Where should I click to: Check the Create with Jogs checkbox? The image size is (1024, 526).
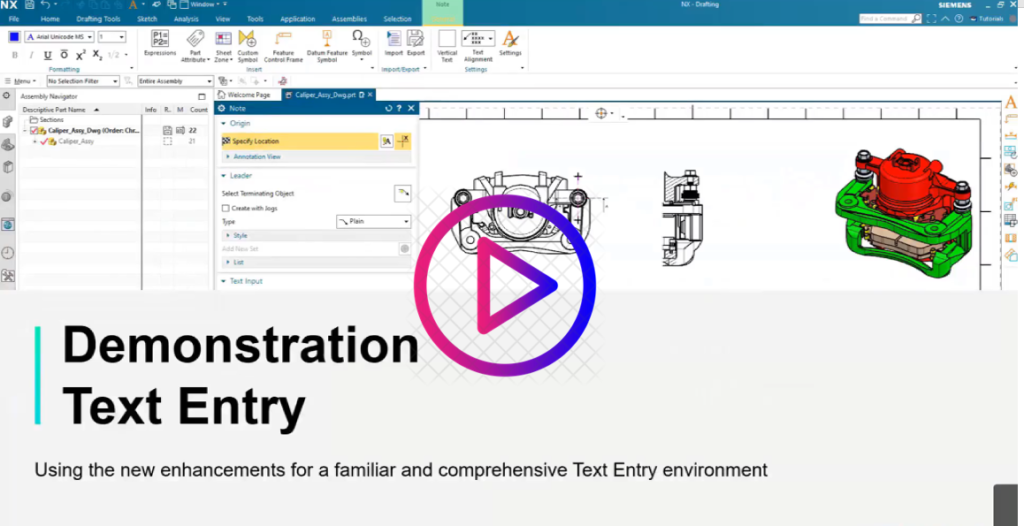pos(225,208)
